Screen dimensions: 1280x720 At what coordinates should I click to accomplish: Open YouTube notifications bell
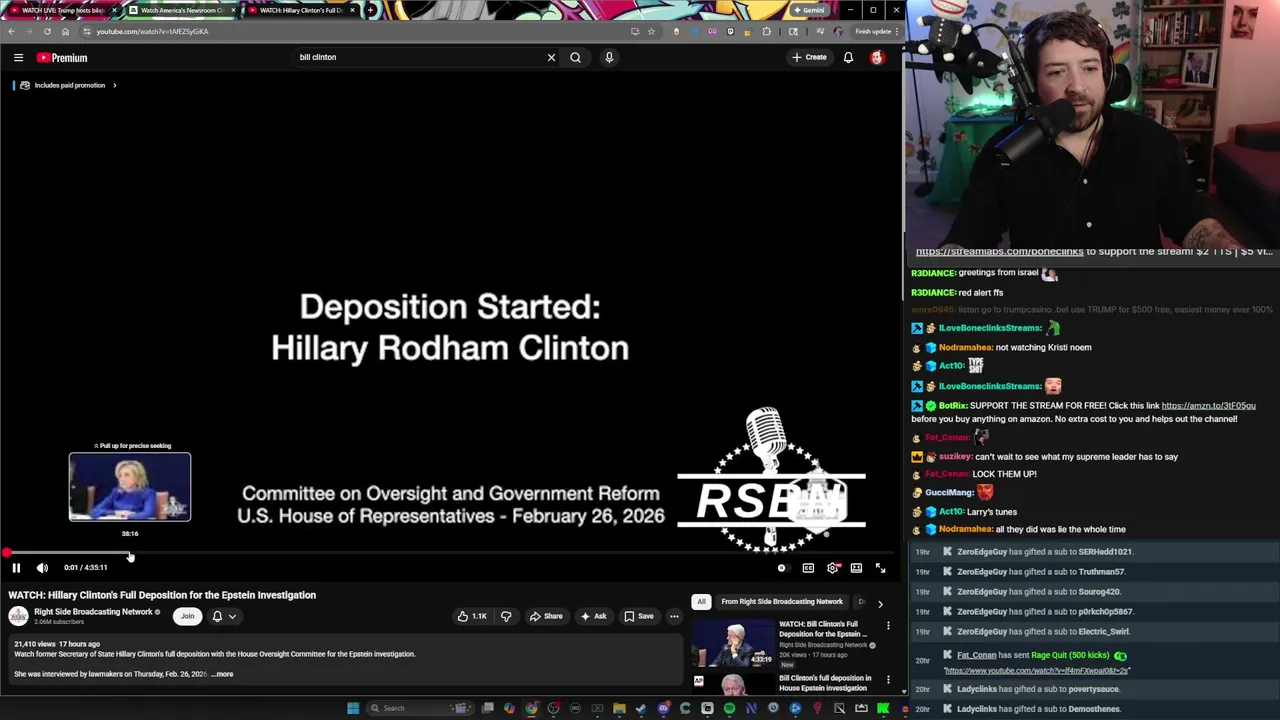(x=848, y=57)
